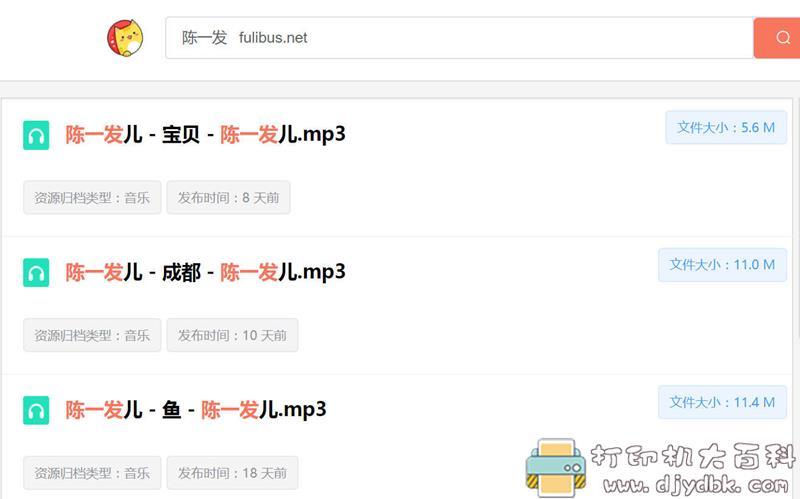The height and width of the screenshot is (499, 800).
Task: Click 资源归档类型：音乐 tag under 宝贝
Action: [x=92, y=197]
